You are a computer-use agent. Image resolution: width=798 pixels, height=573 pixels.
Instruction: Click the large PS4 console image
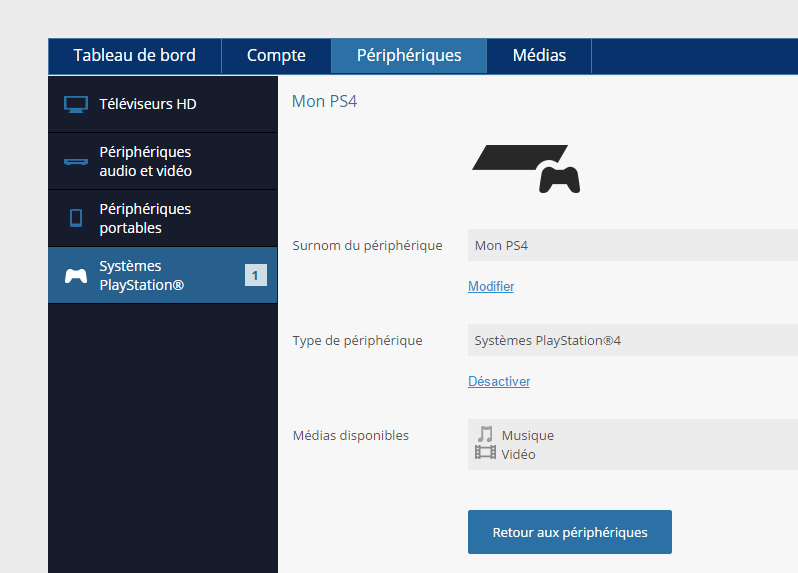click(x=526, y=168)
